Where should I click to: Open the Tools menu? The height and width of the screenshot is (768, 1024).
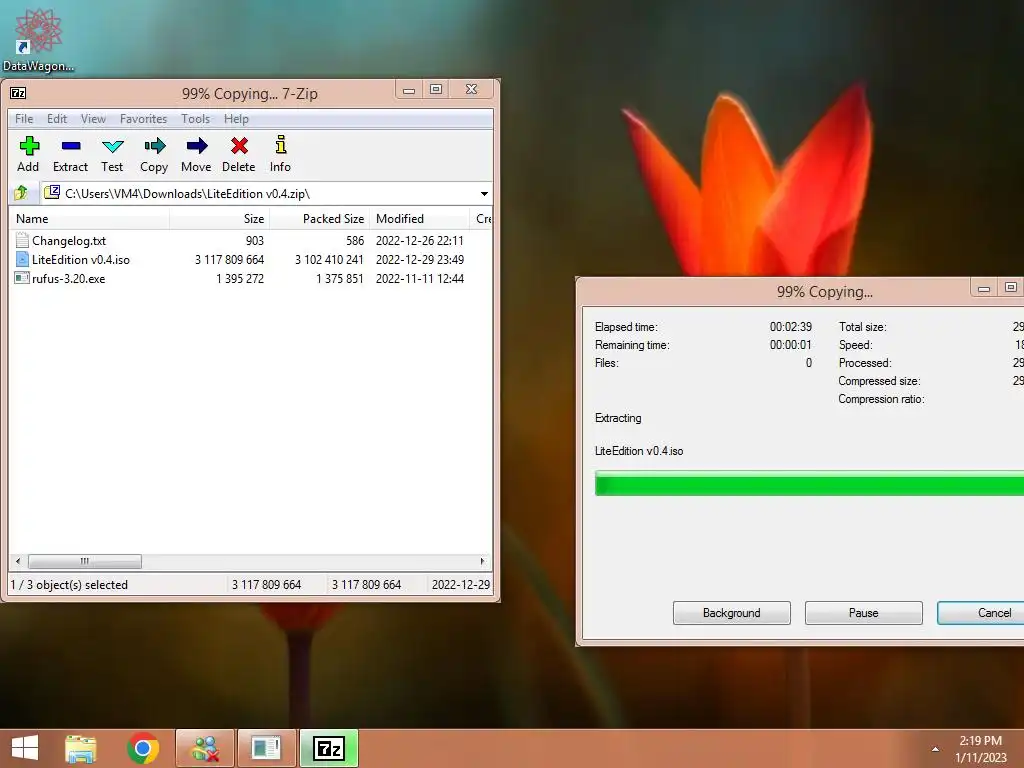click(196, 119)
